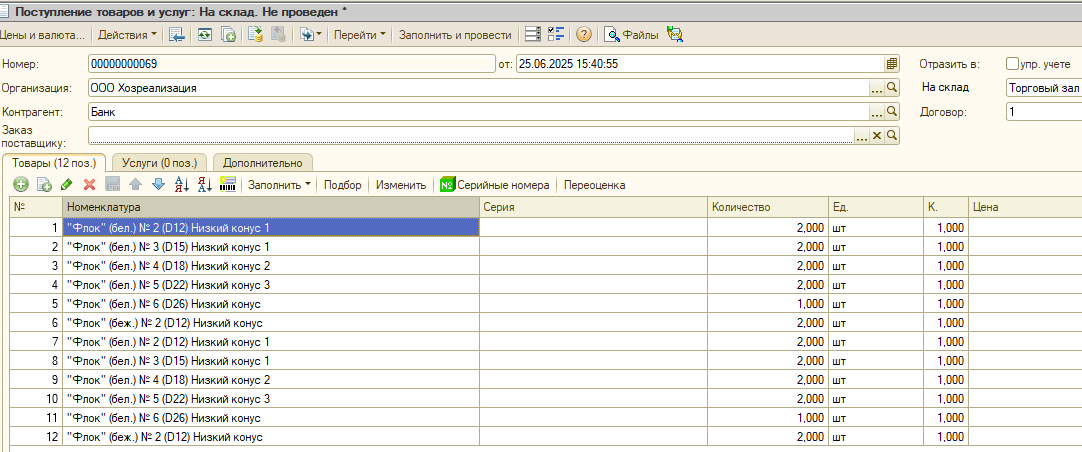
Task: Sort rows descending Я to A
Action: pyautogui.click(x=205, y=184)
